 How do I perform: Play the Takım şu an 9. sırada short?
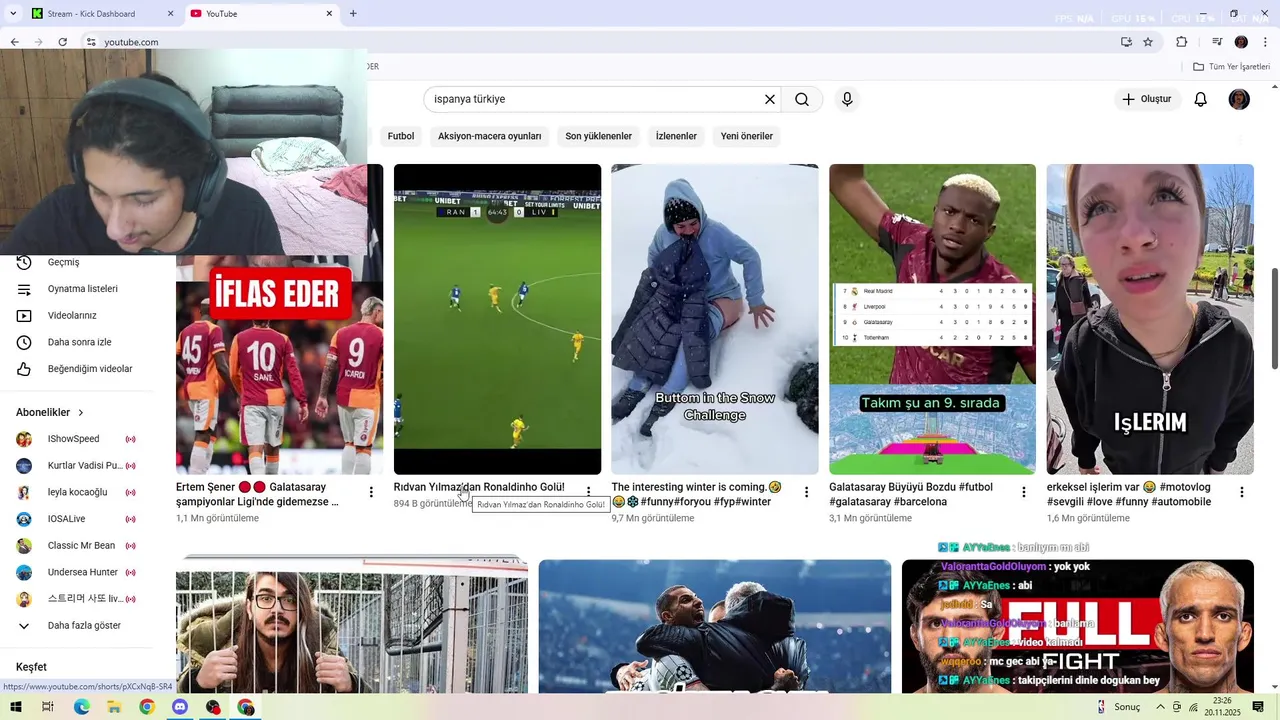coord(932,319)
